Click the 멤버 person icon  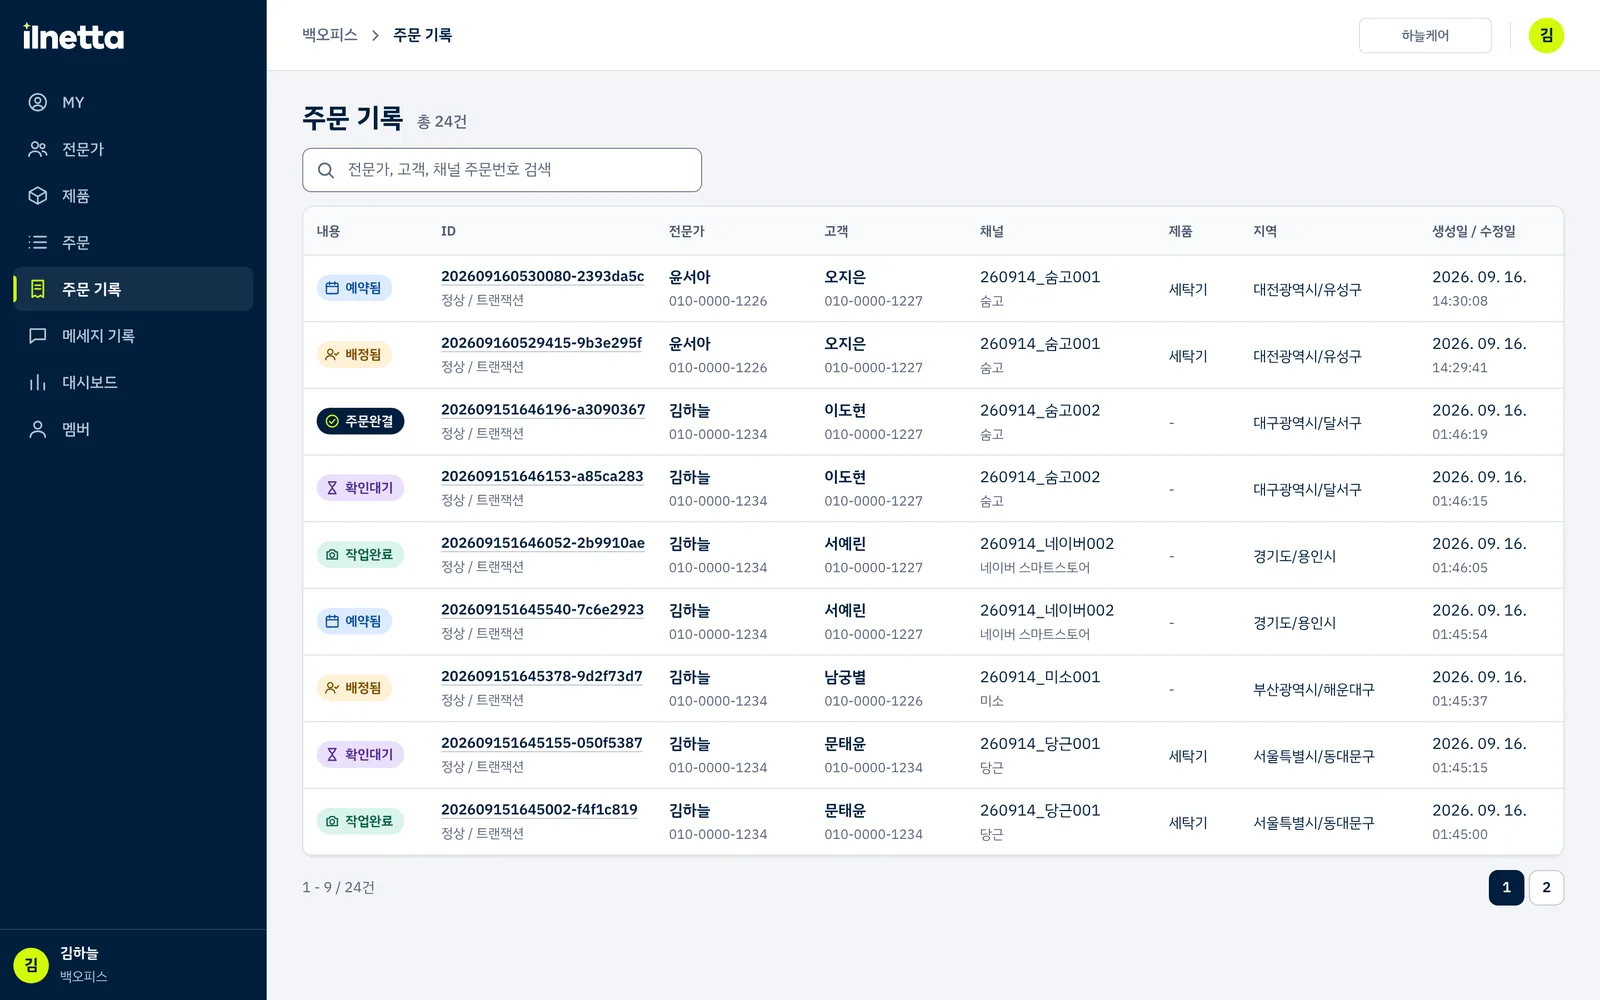(x=38, y=429)
